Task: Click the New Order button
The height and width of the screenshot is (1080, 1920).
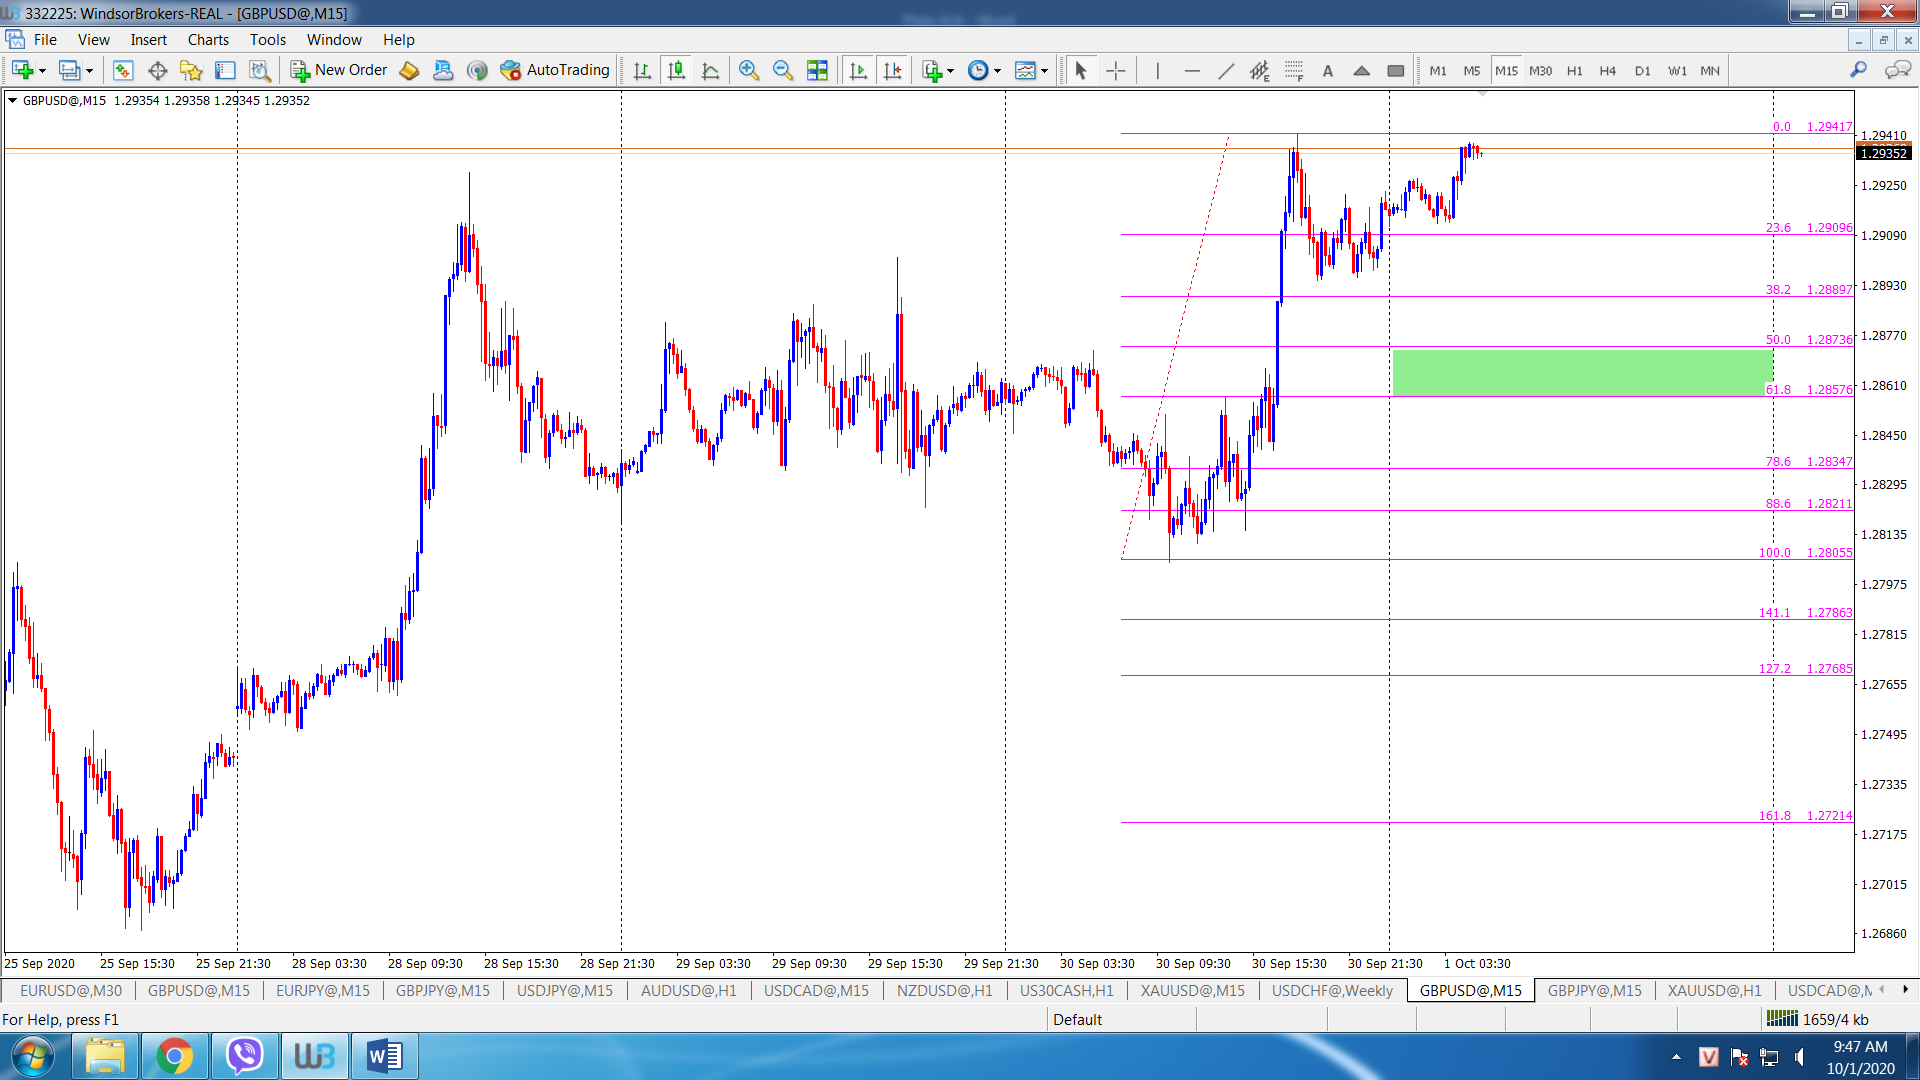Action: pos(338,70)
